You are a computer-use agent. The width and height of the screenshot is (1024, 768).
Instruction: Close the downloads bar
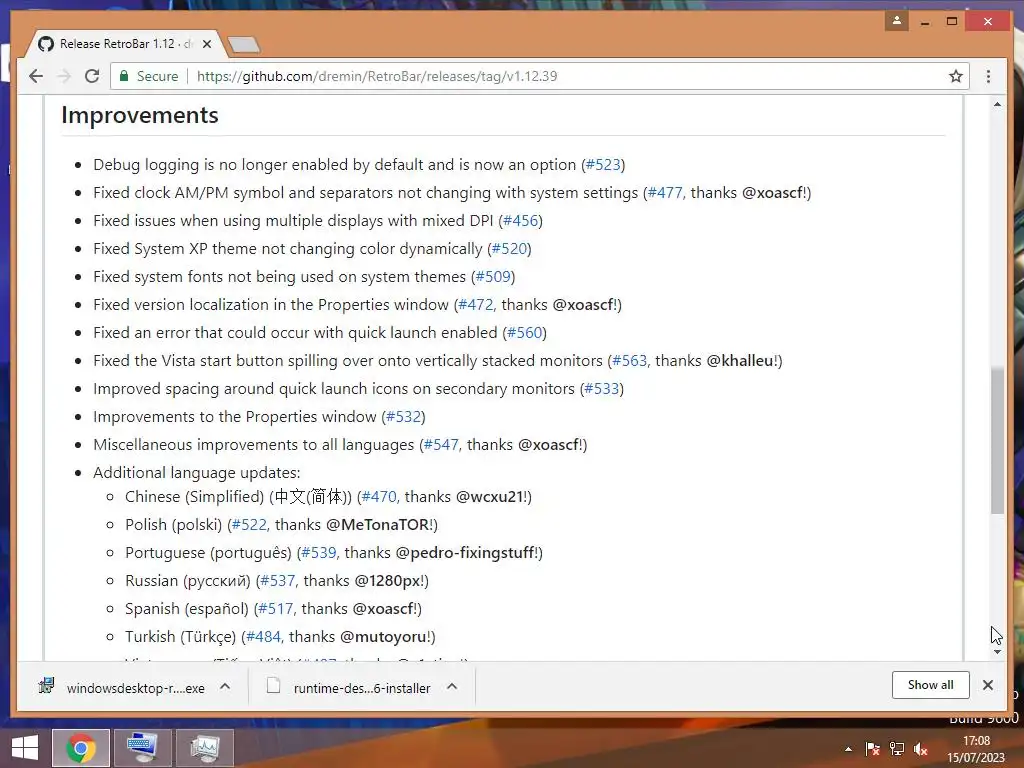[987, 685]
